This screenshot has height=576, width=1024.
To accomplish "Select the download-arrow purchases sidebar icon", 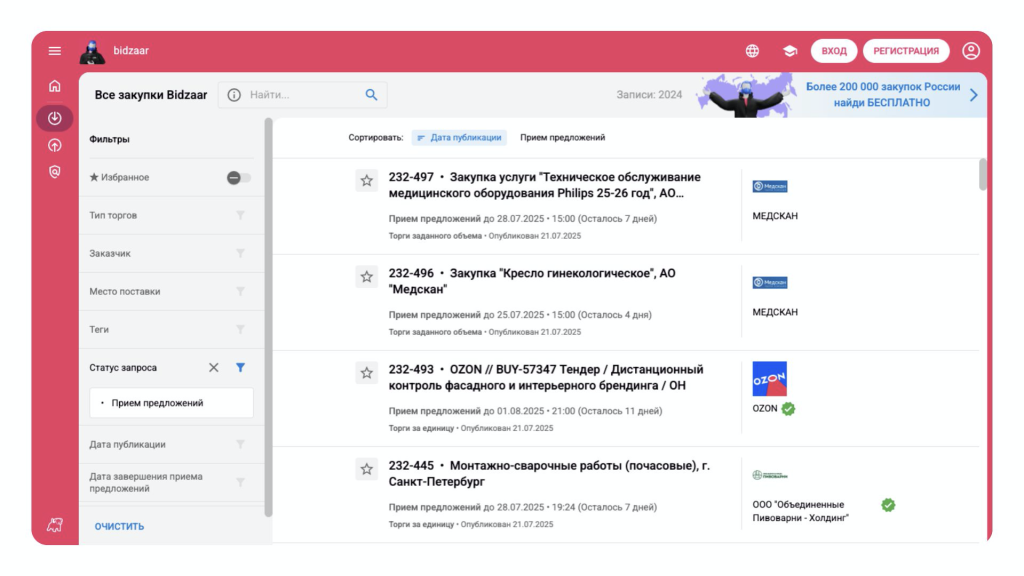I will point(55,118).
